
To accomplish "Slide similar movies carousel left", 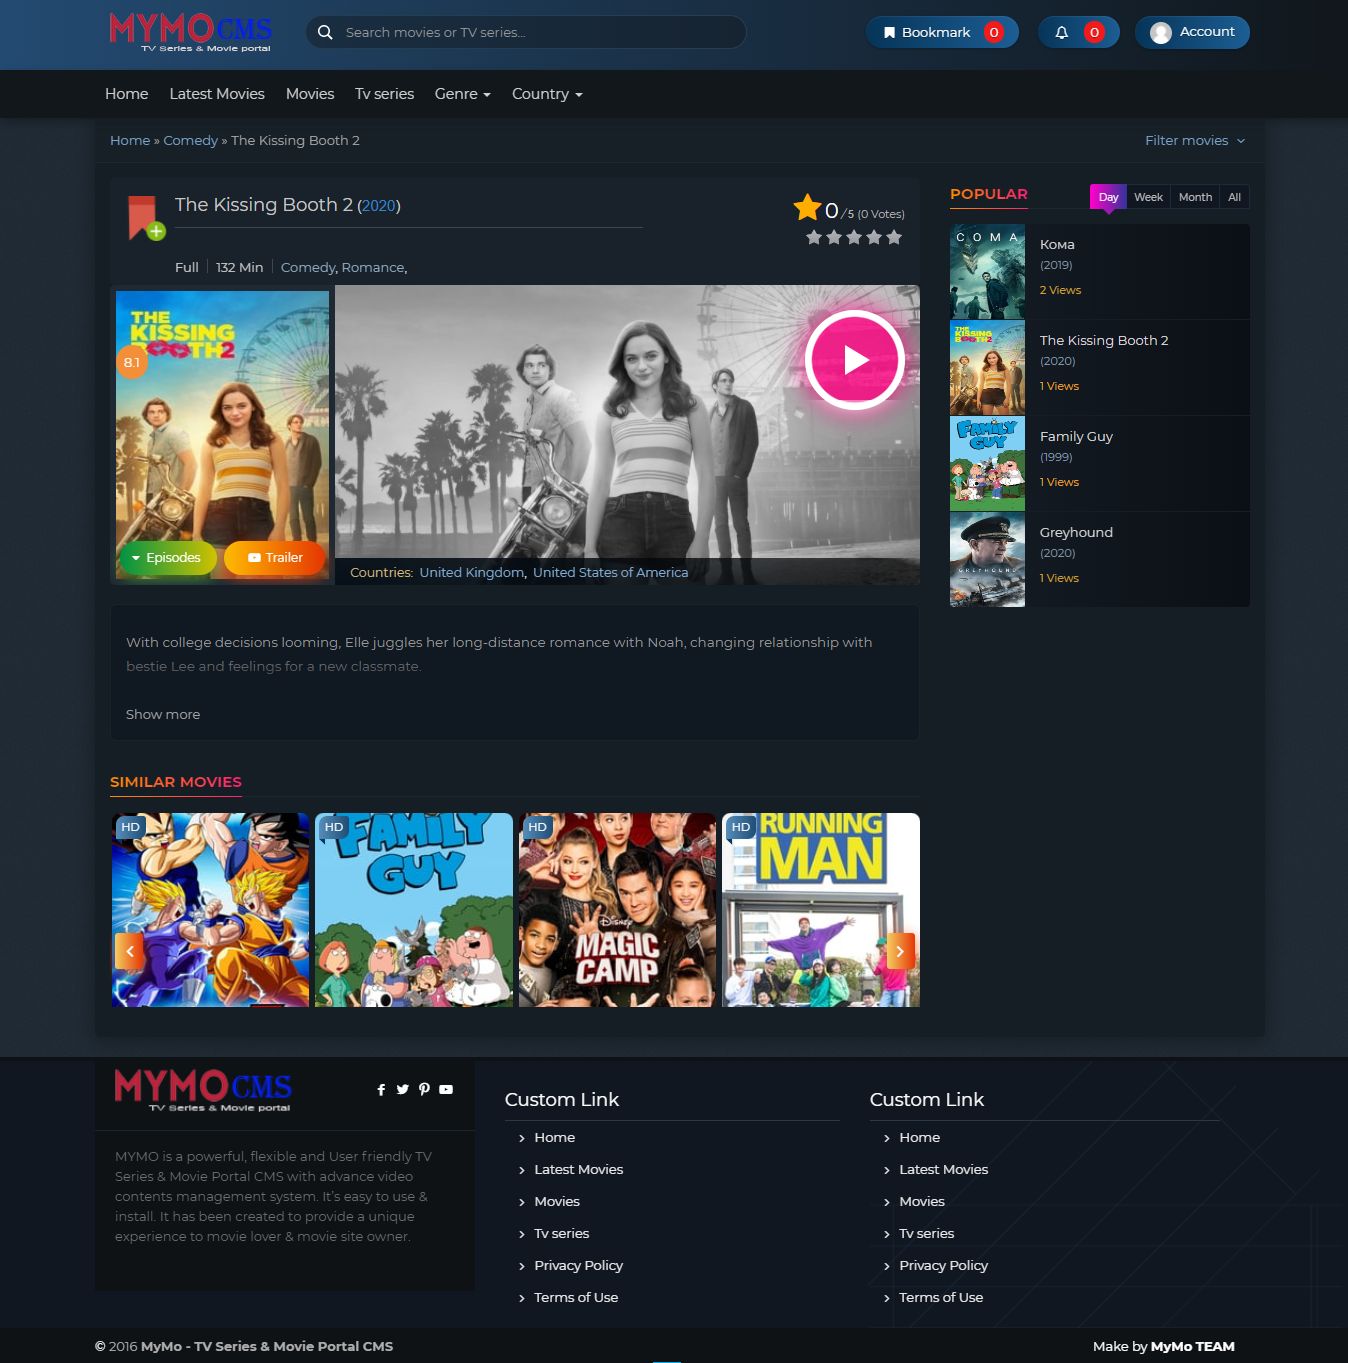I will 130,951.
